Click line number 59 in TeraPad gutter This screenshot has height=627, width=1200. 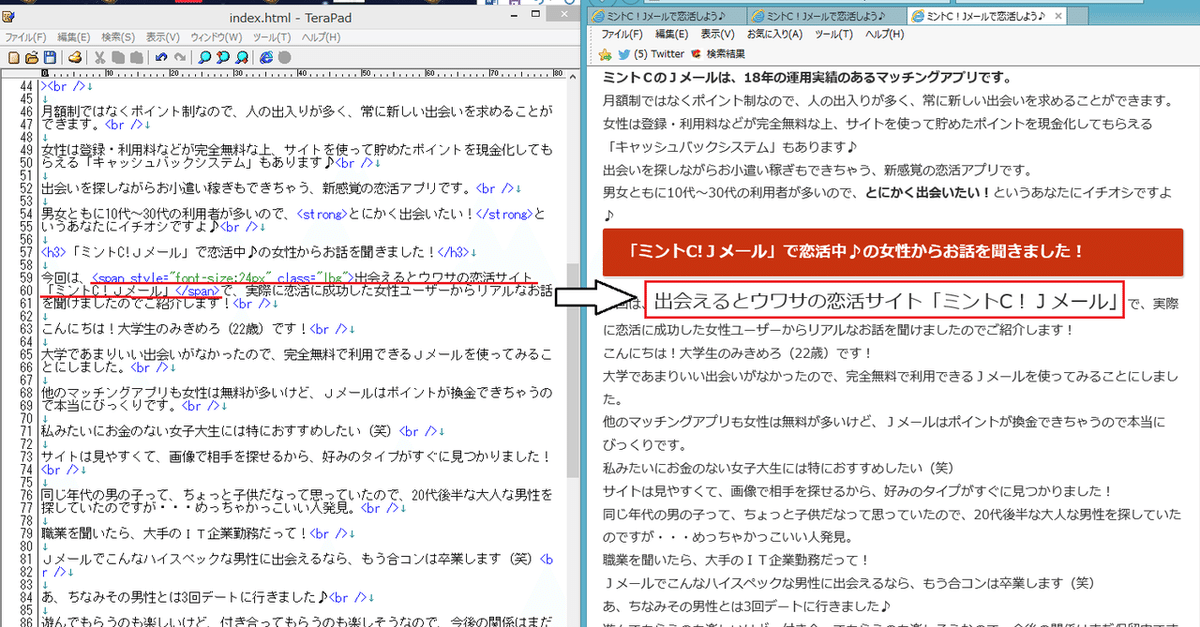point(27,276)
